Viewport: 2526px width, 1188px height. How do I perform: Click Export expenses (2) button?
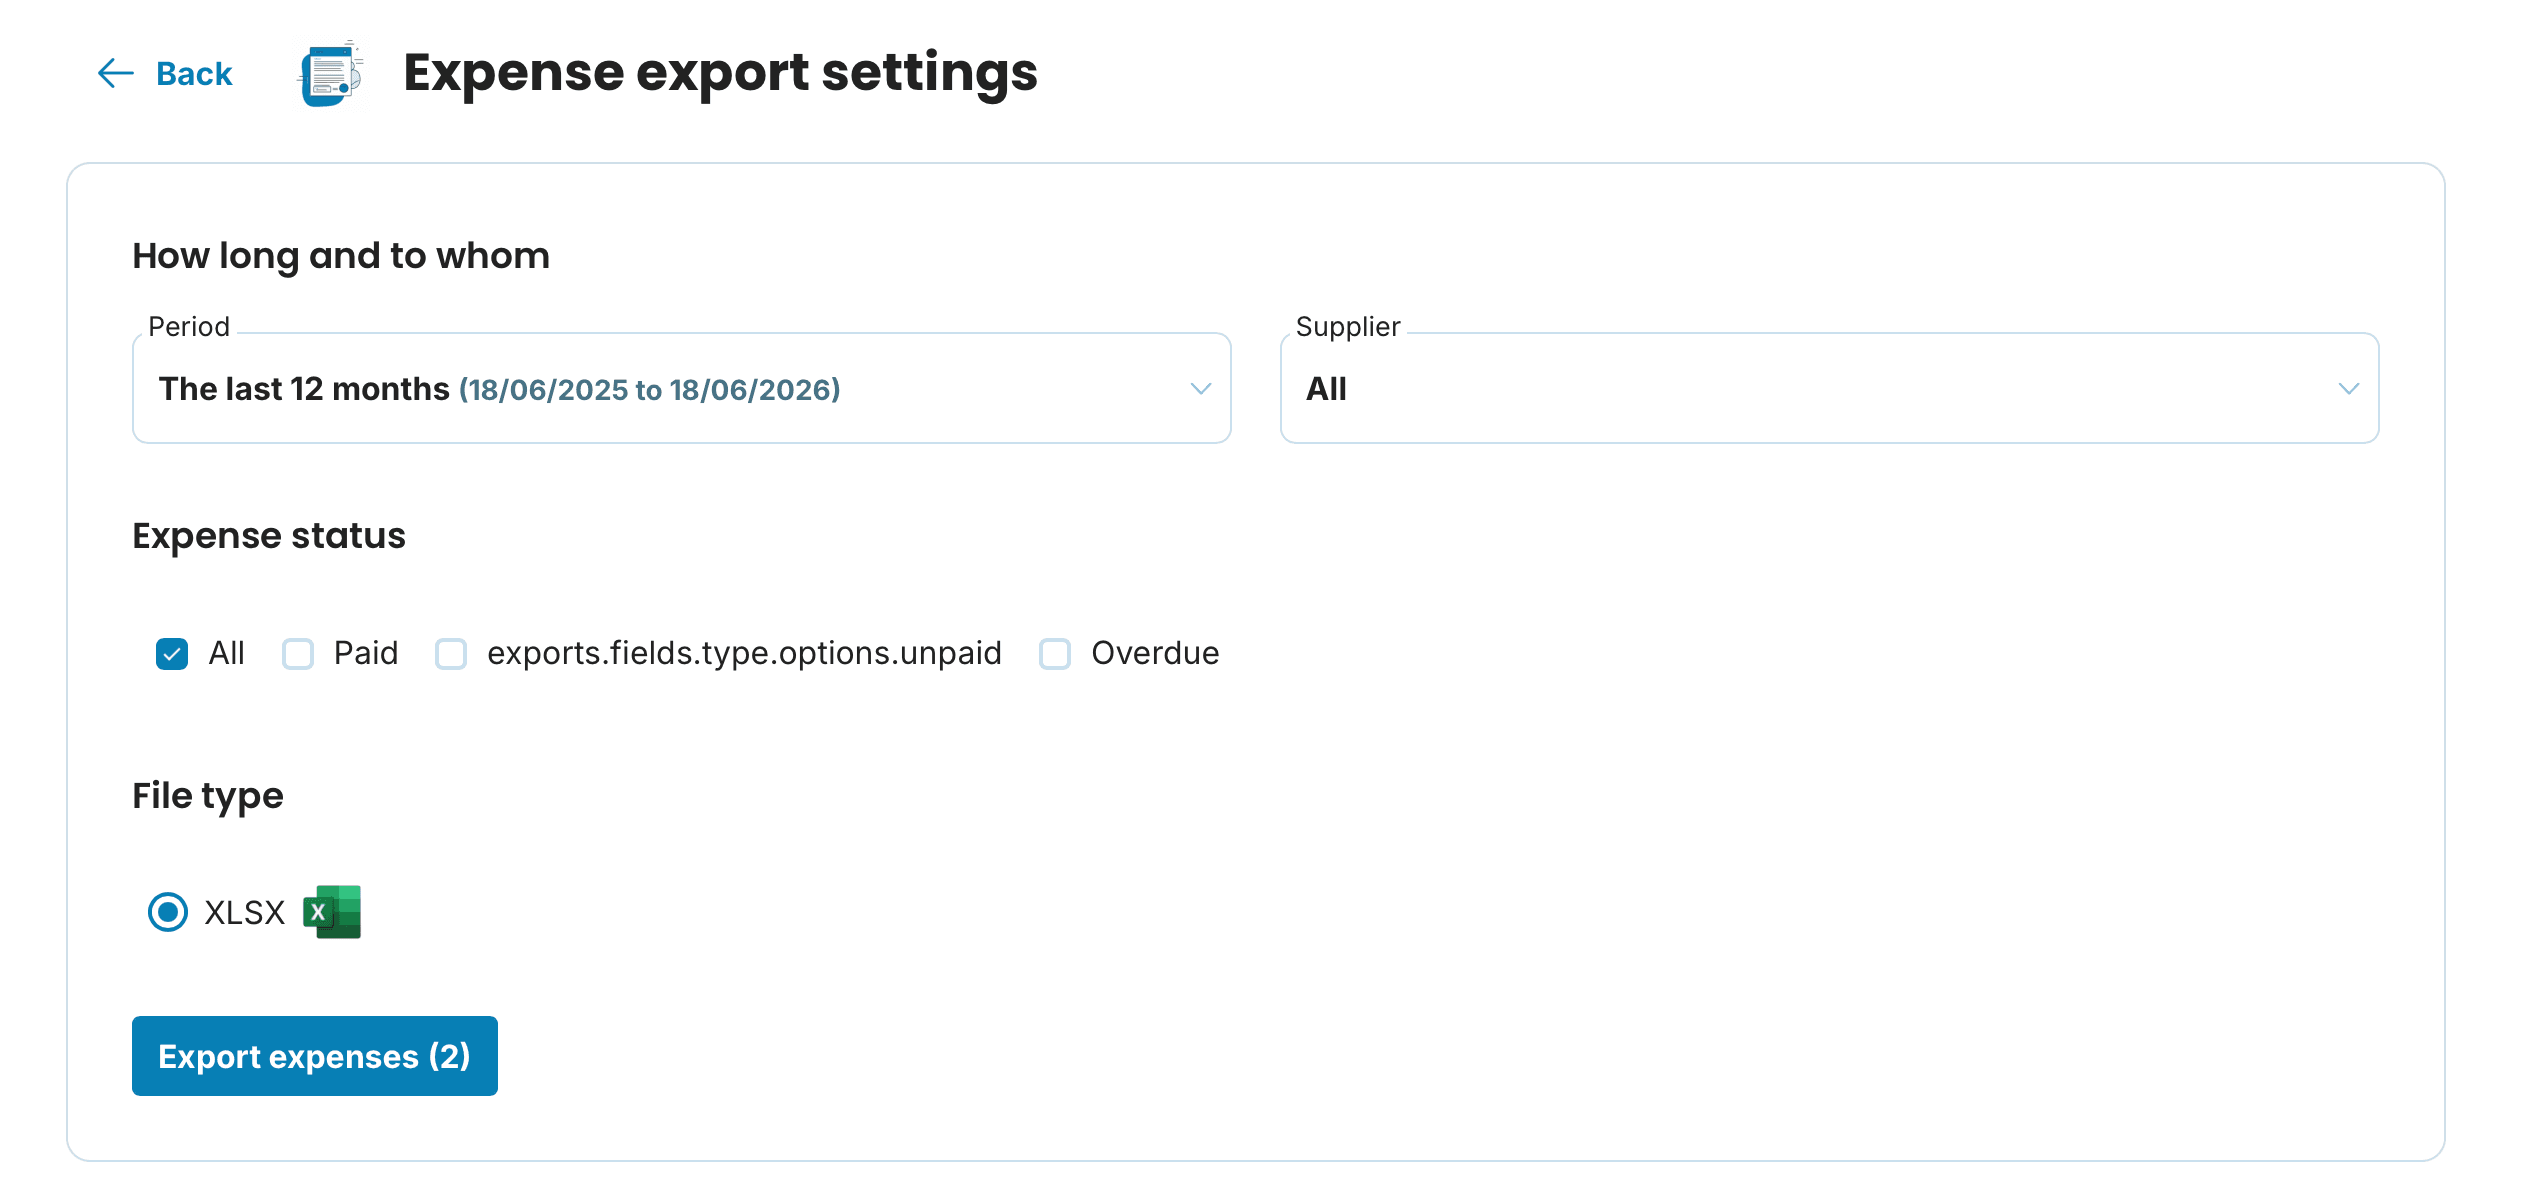(315, 1056)
